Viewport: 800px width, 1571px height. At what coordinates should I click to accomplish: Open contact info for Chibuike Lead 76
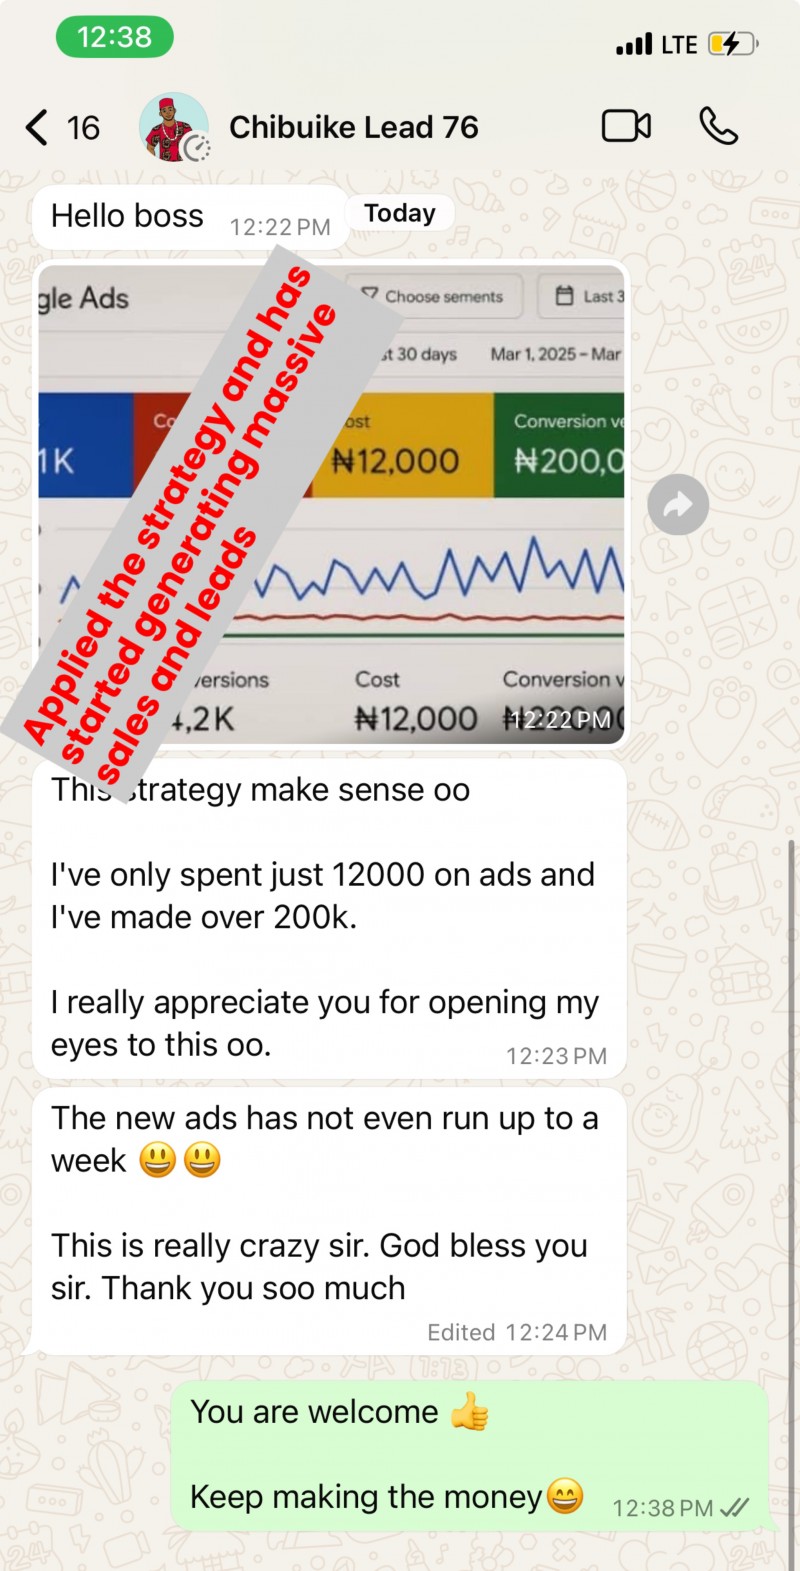coord(354,127)
